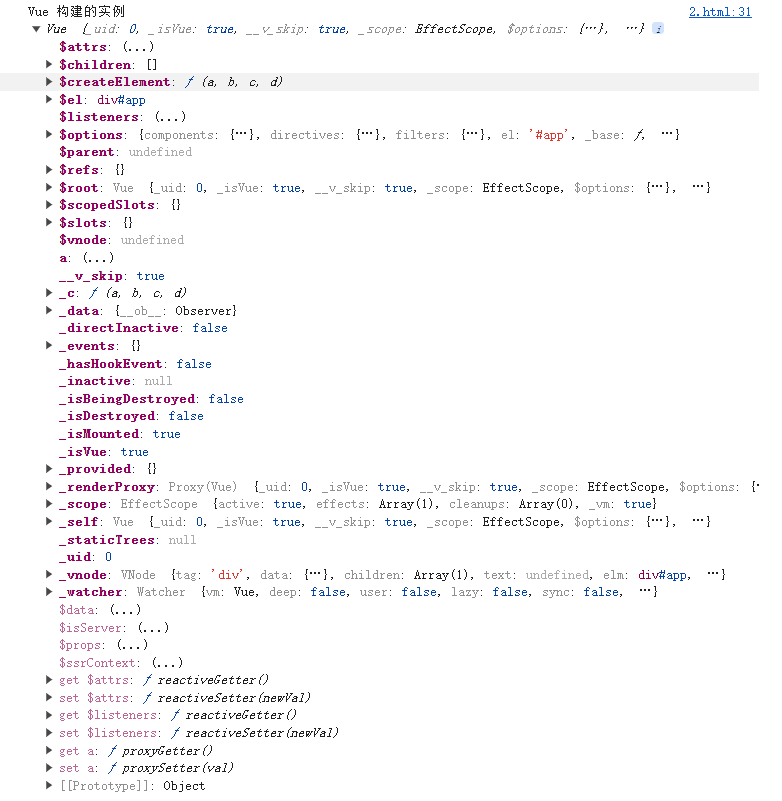
Task: Expand the $options object
Action: (49, 134)
